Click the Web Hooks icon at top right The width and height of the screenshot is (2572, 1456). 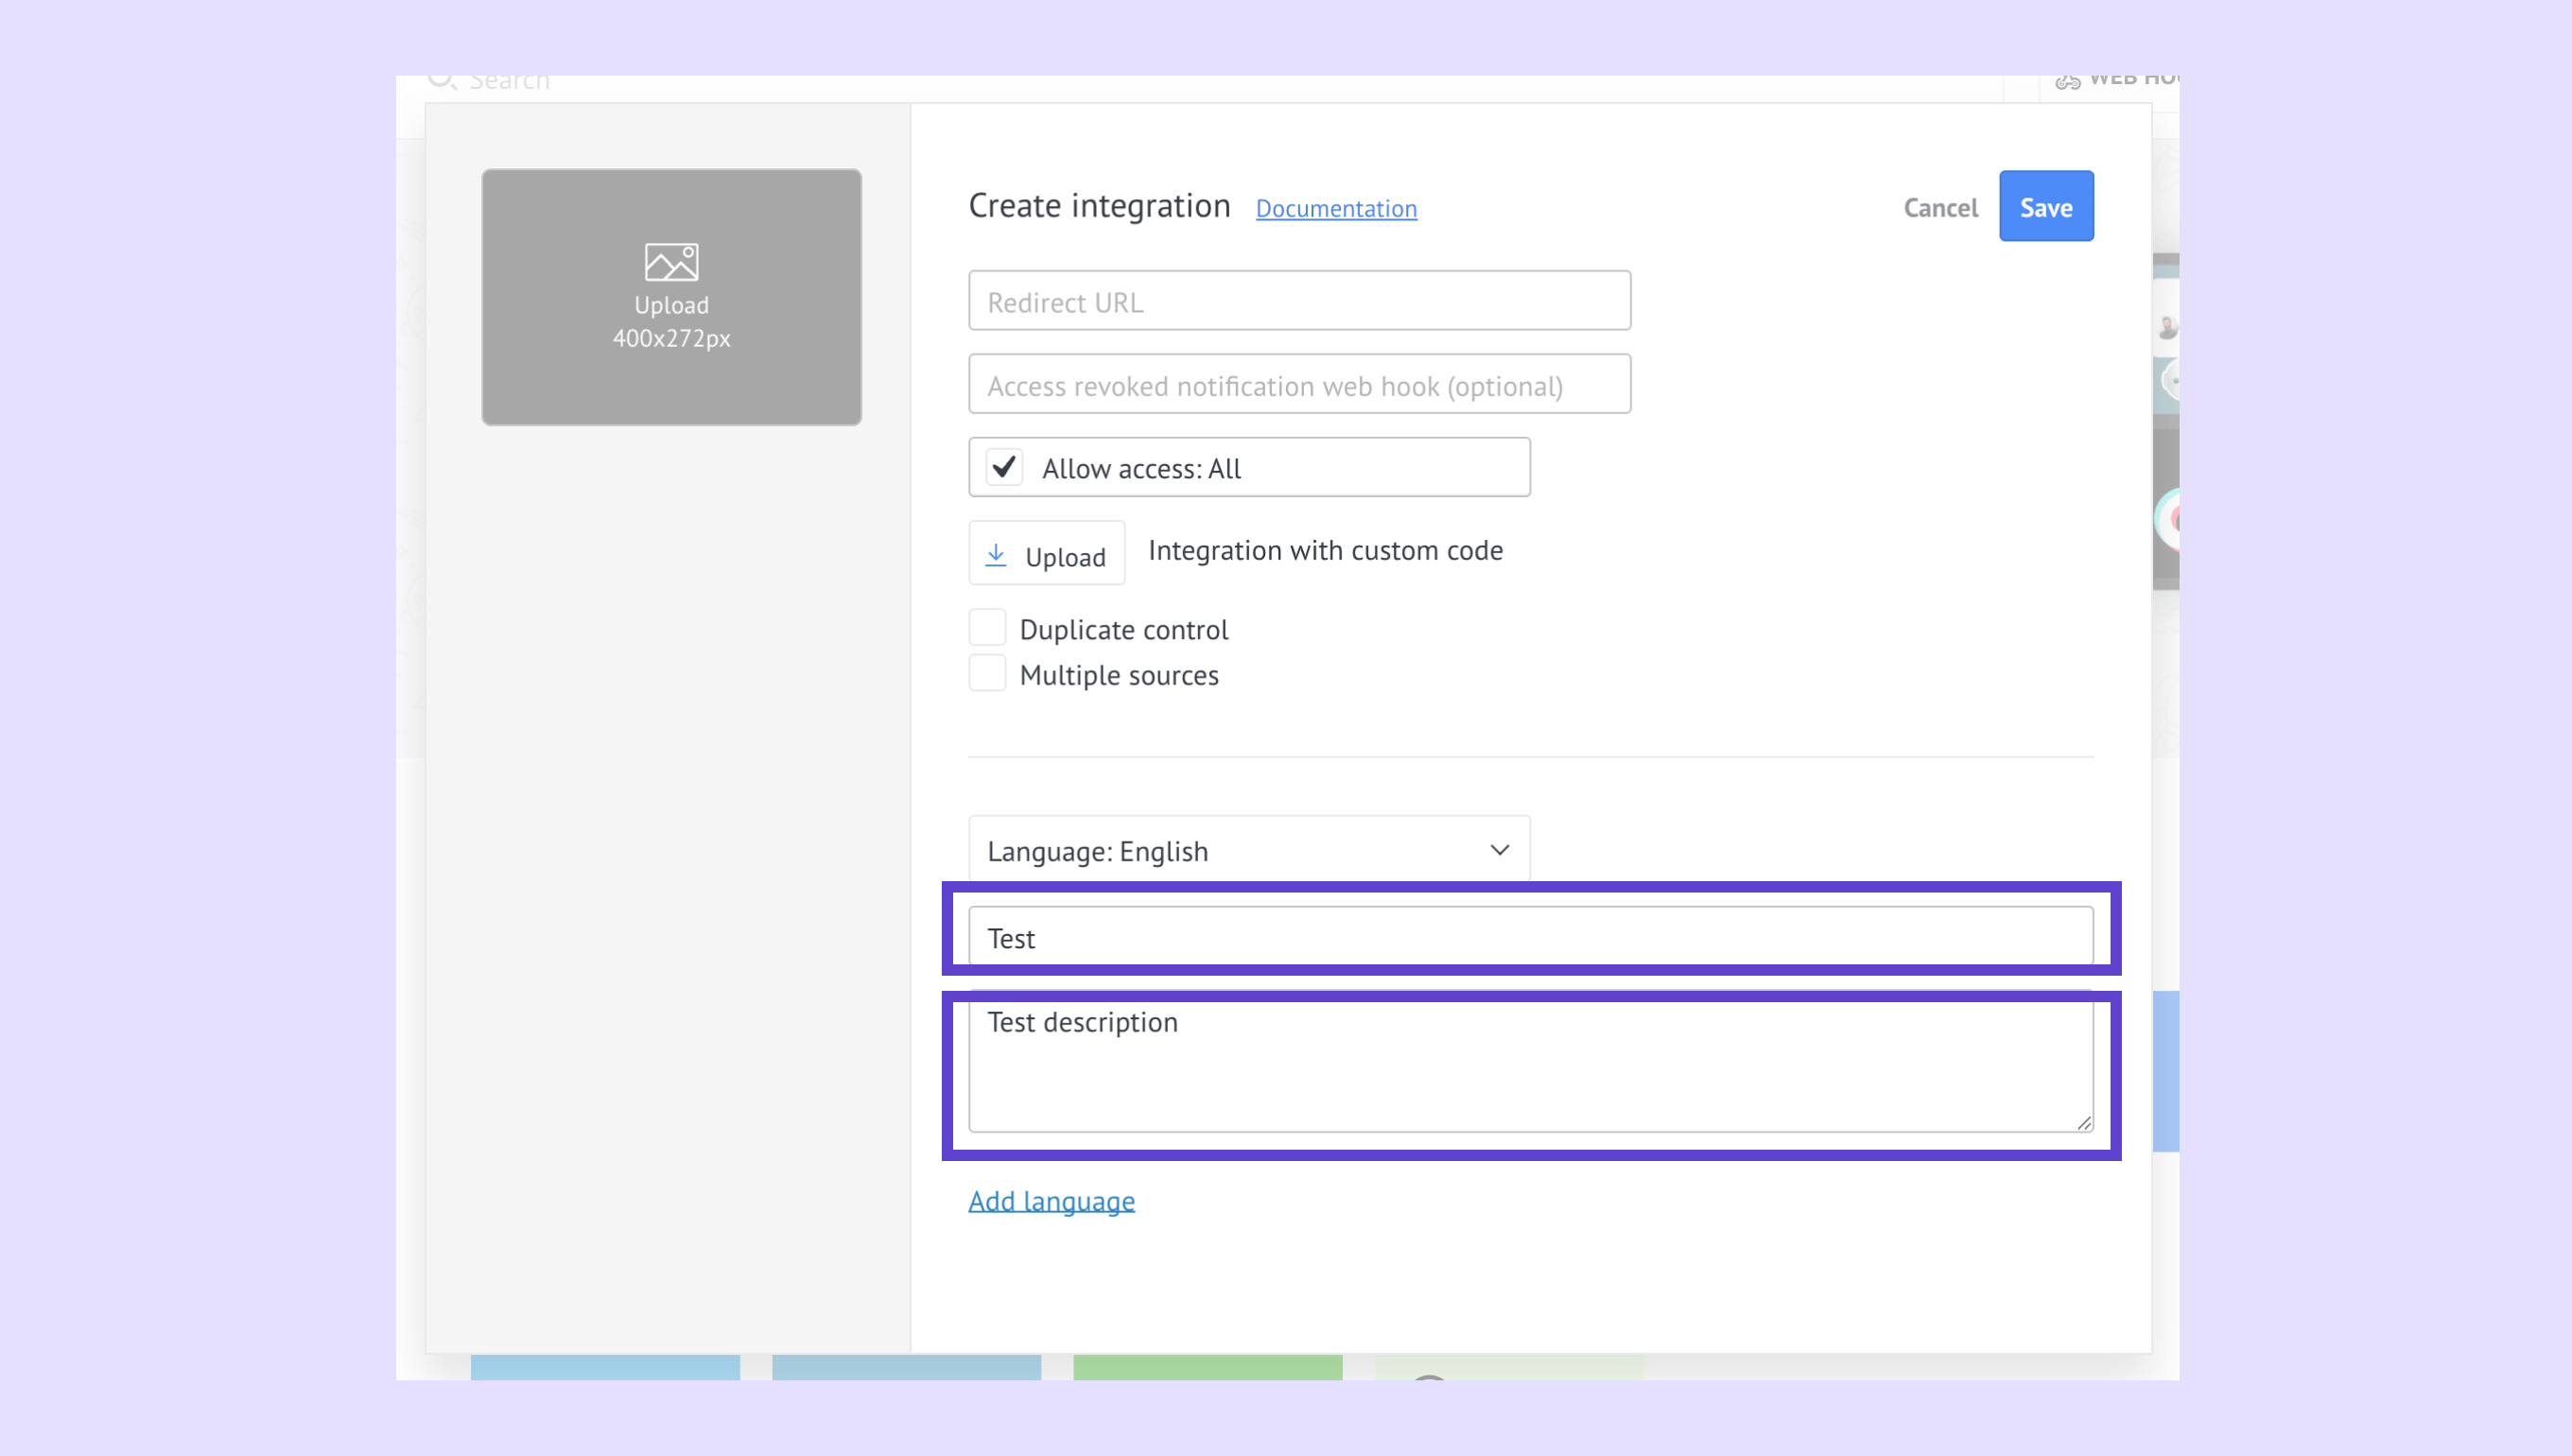coord(2067,81)
